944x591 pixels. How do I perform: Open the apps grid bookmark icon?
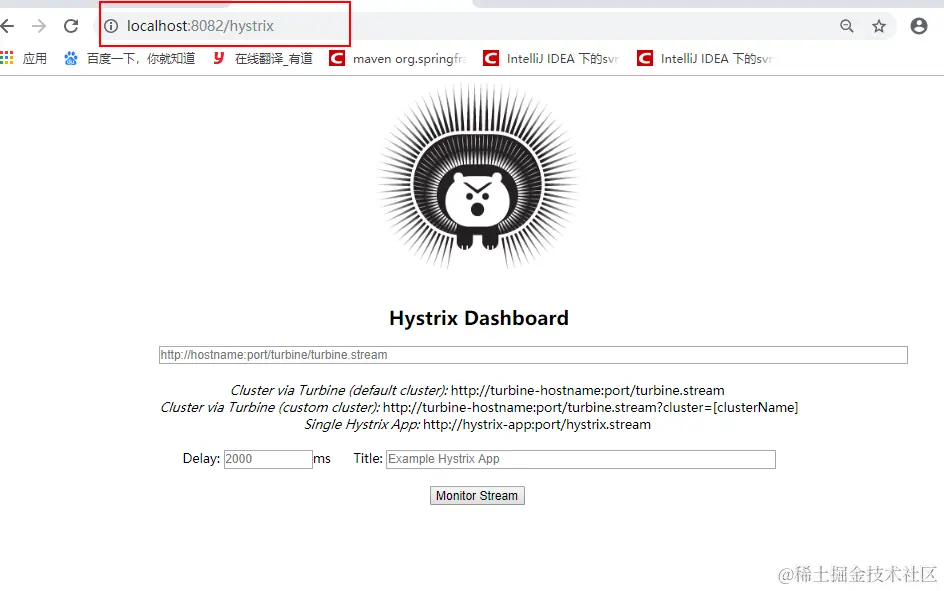point(7,58)
